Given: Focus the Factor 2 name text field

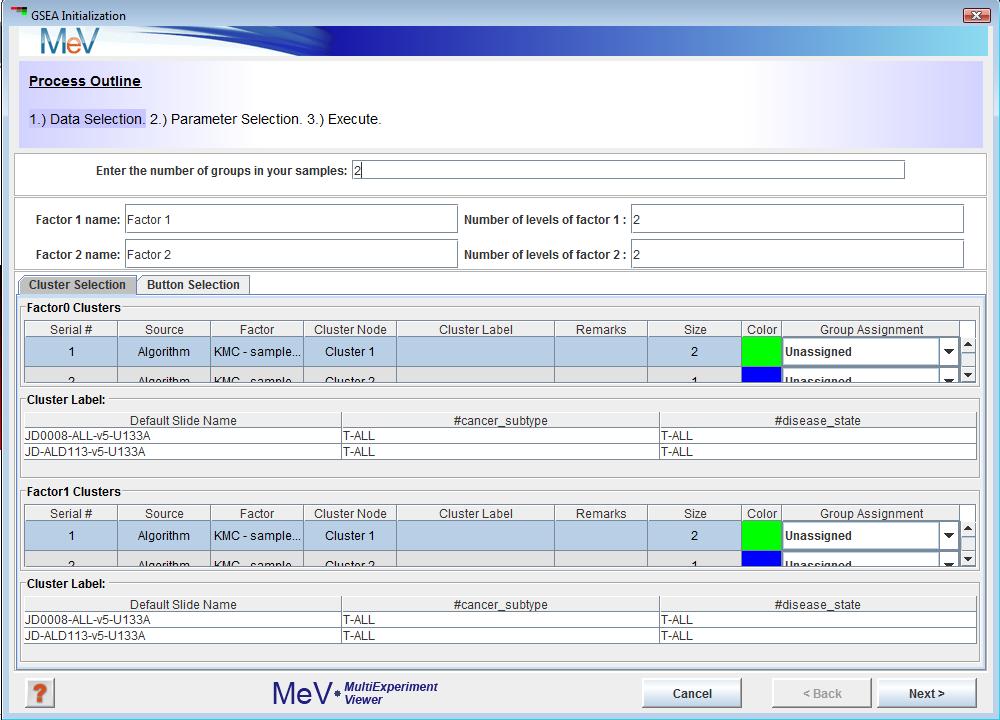Looking at the screenshot, I should point(290,254).
